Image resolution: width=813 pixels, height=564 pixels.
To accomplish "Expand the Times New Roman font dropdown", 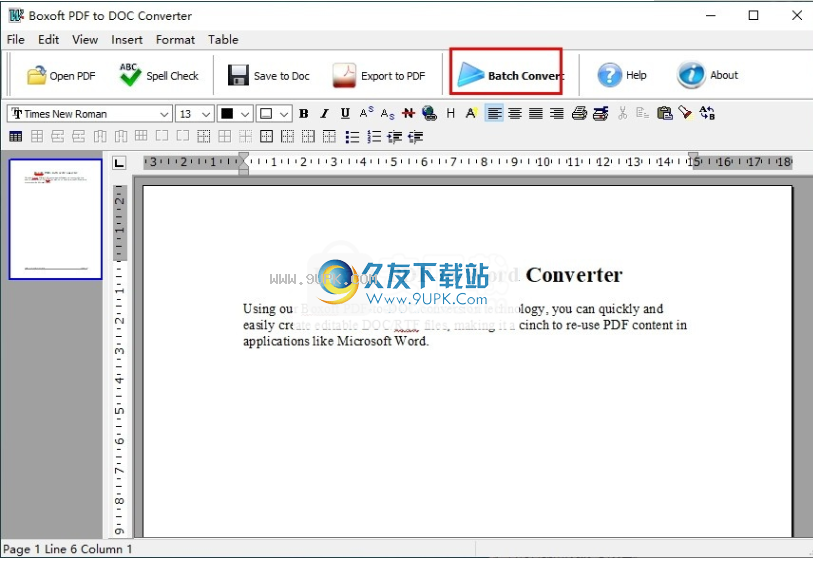I will click(164, 114).
